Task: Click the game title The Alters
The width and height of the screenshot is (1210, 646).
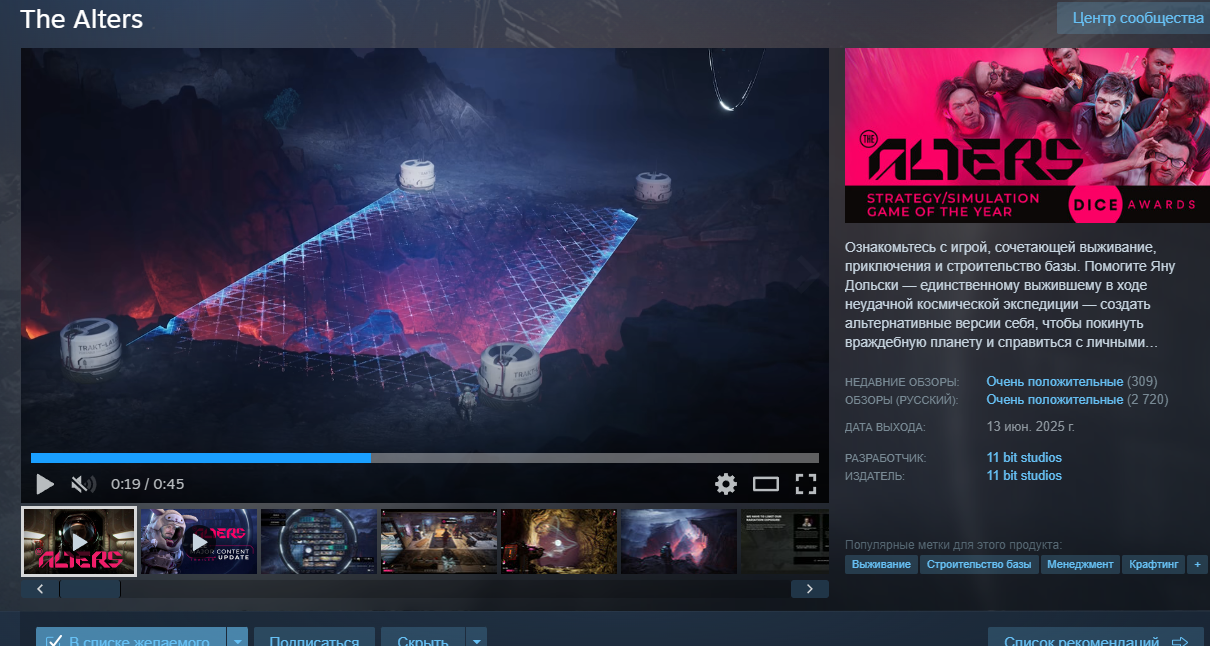Action: (82, 19)
